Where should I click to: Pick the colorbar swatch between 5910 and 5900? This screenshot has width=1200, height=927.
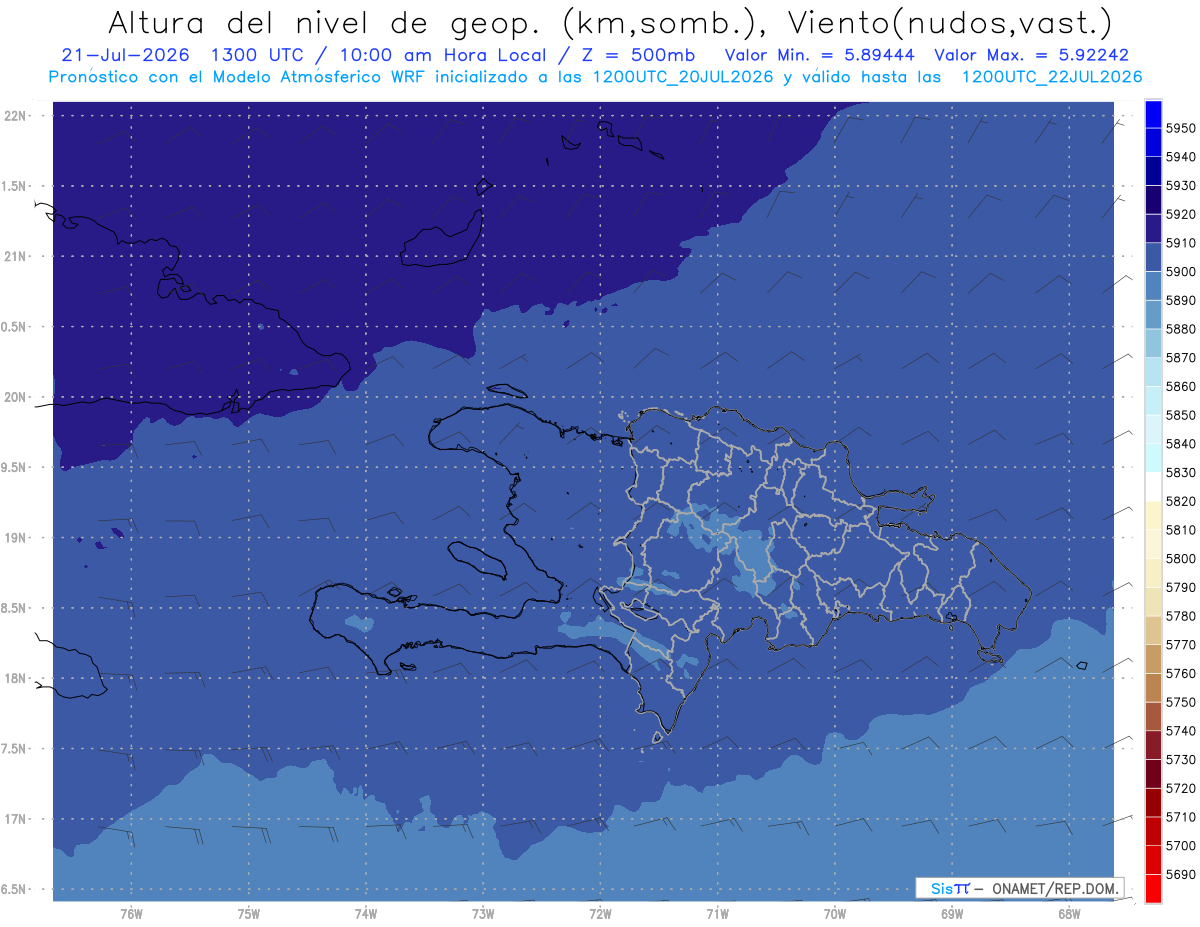[x=1153, y=257]
